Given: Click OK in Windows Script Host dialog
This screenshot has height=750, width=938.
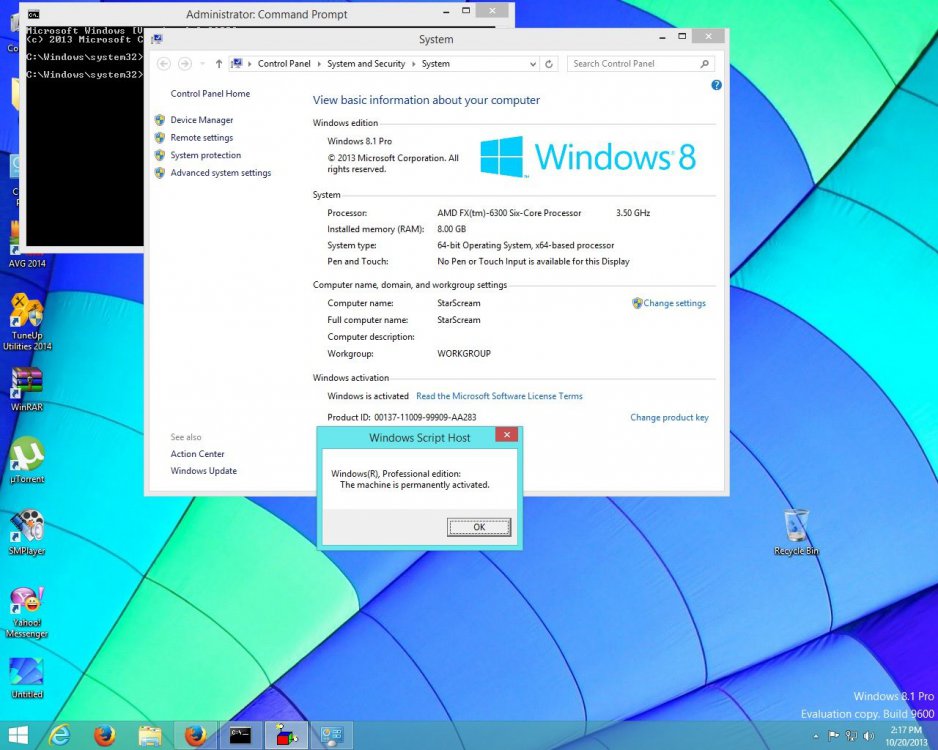Looking at the screenshot, I should tap(479, 527).
